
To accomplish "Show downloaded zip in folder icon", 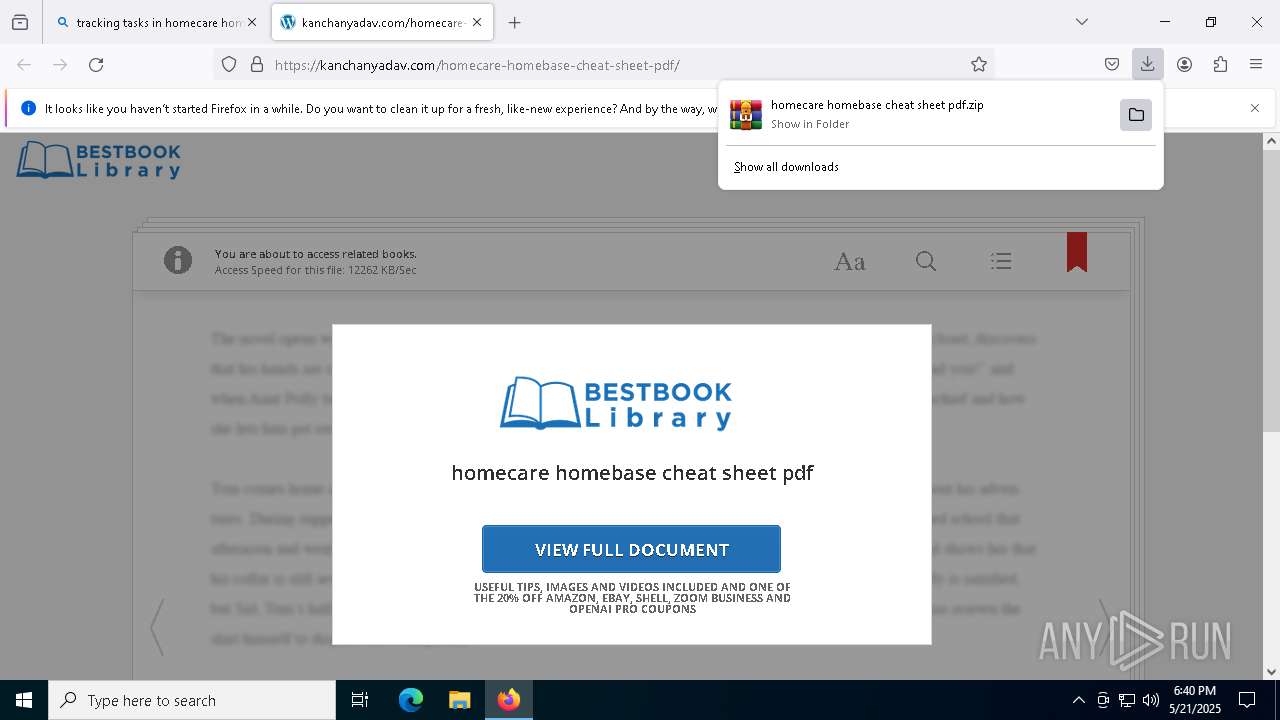I will point(1136,115).
